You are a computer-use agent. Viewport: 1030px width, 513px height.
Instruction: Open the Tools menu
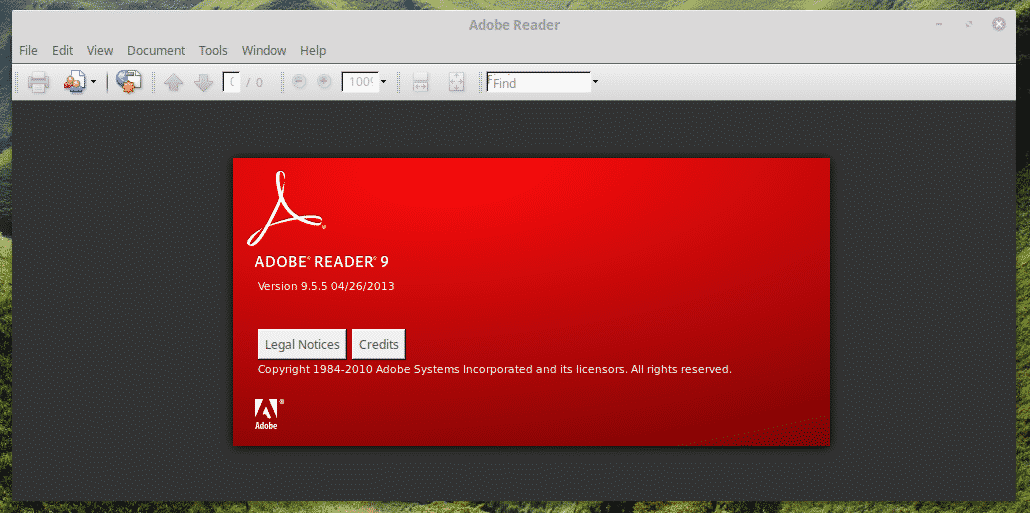tap(213, 51)
